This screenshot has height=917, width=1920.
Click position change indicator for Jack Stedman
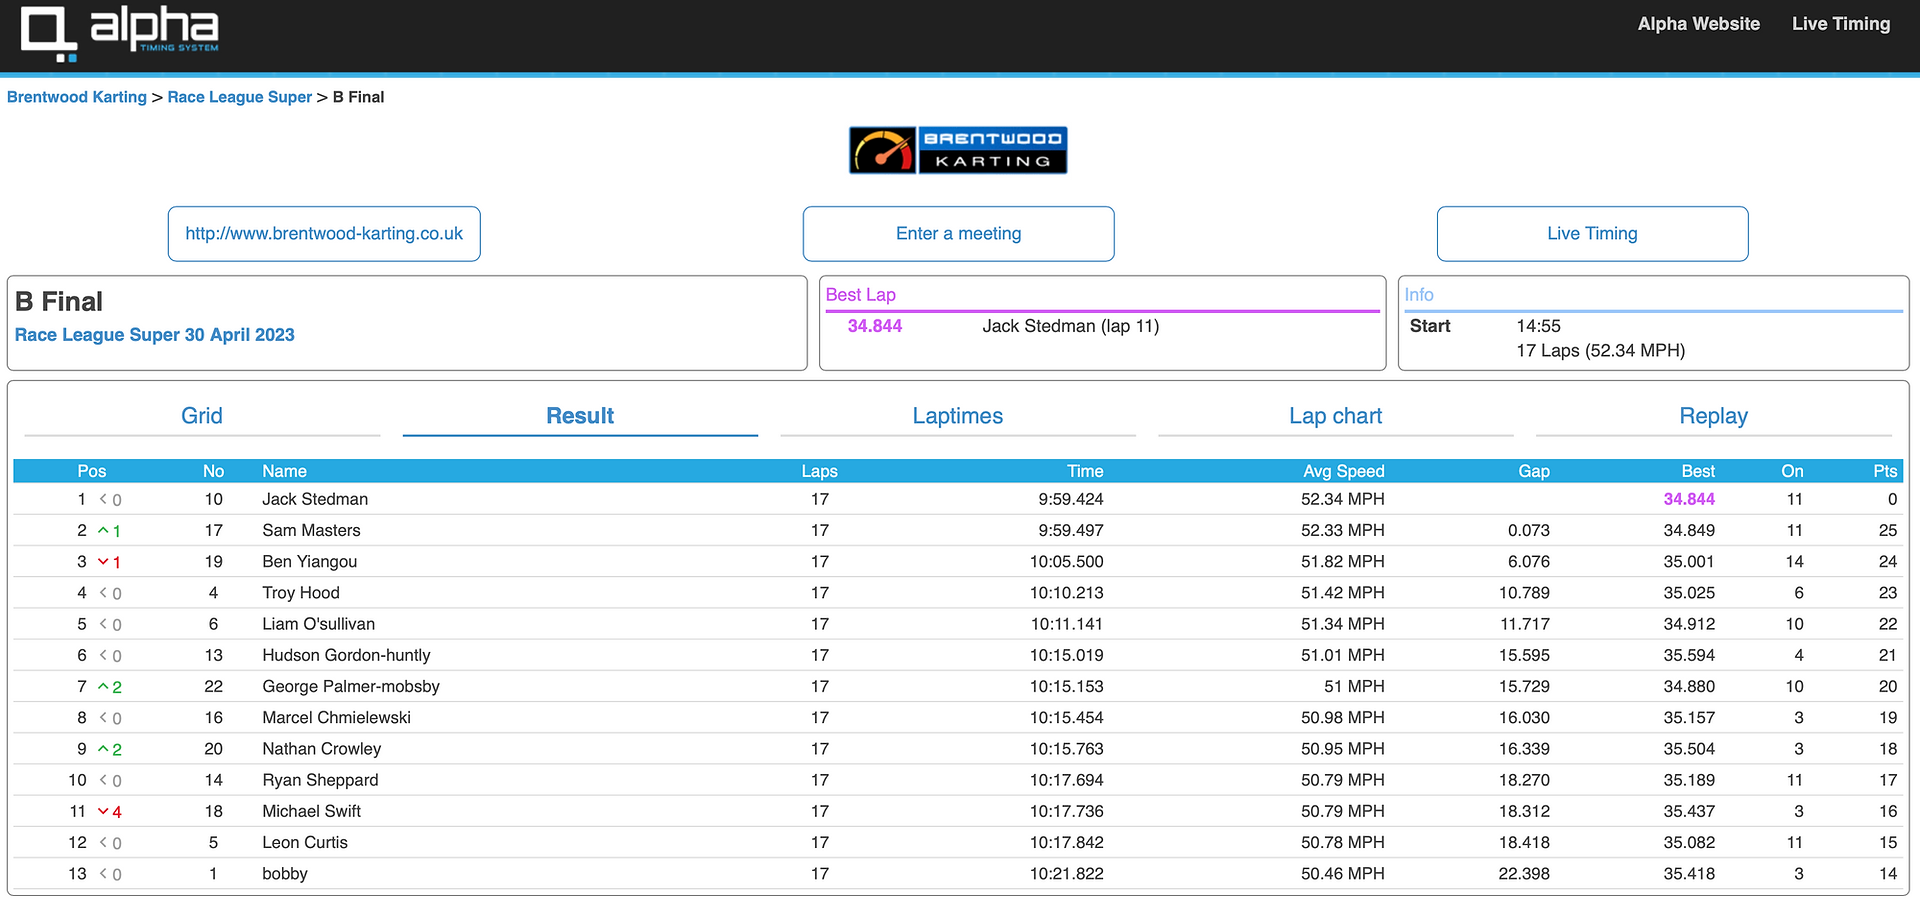pos(110,499)
